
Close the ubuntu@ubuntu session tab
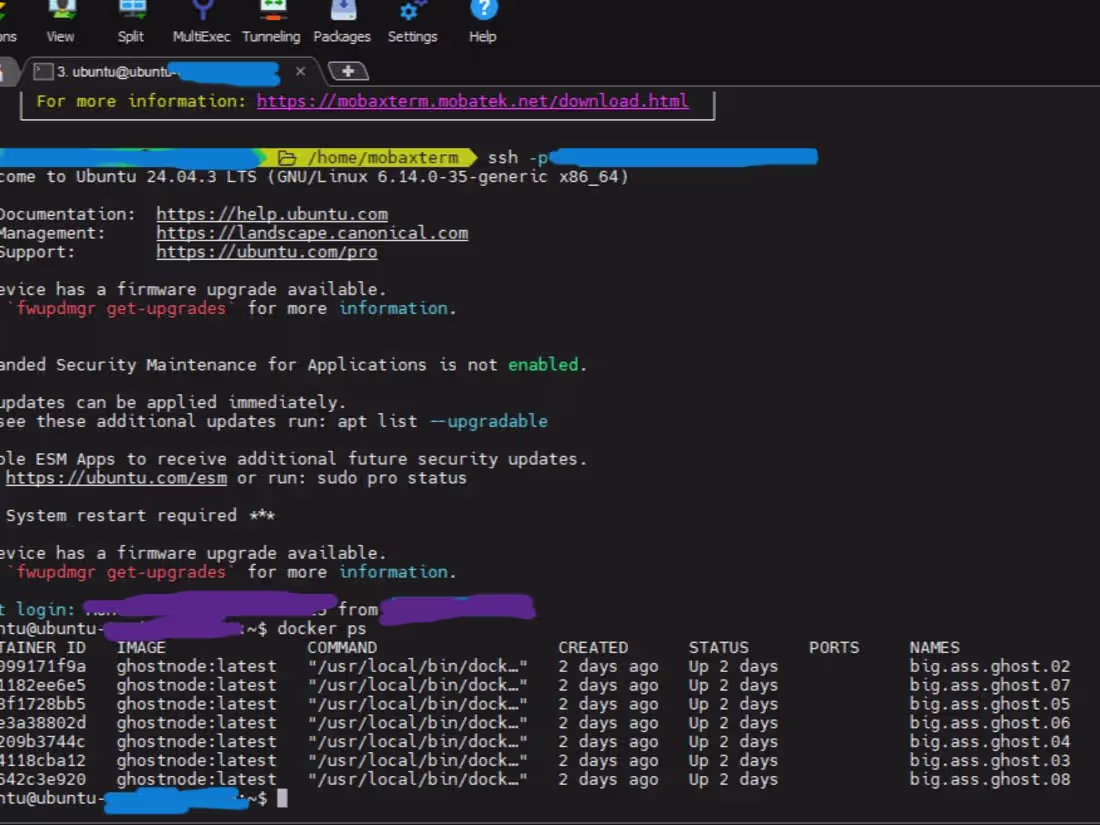coord(300,72)
